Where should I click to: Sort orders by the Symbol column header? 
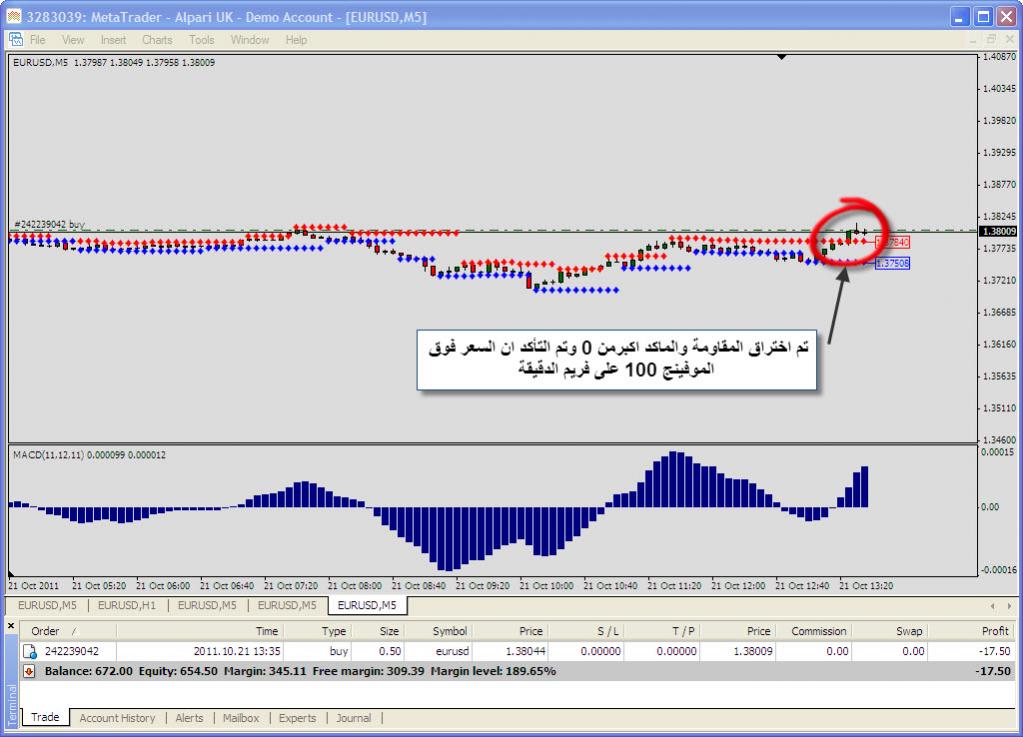(449, 631)
